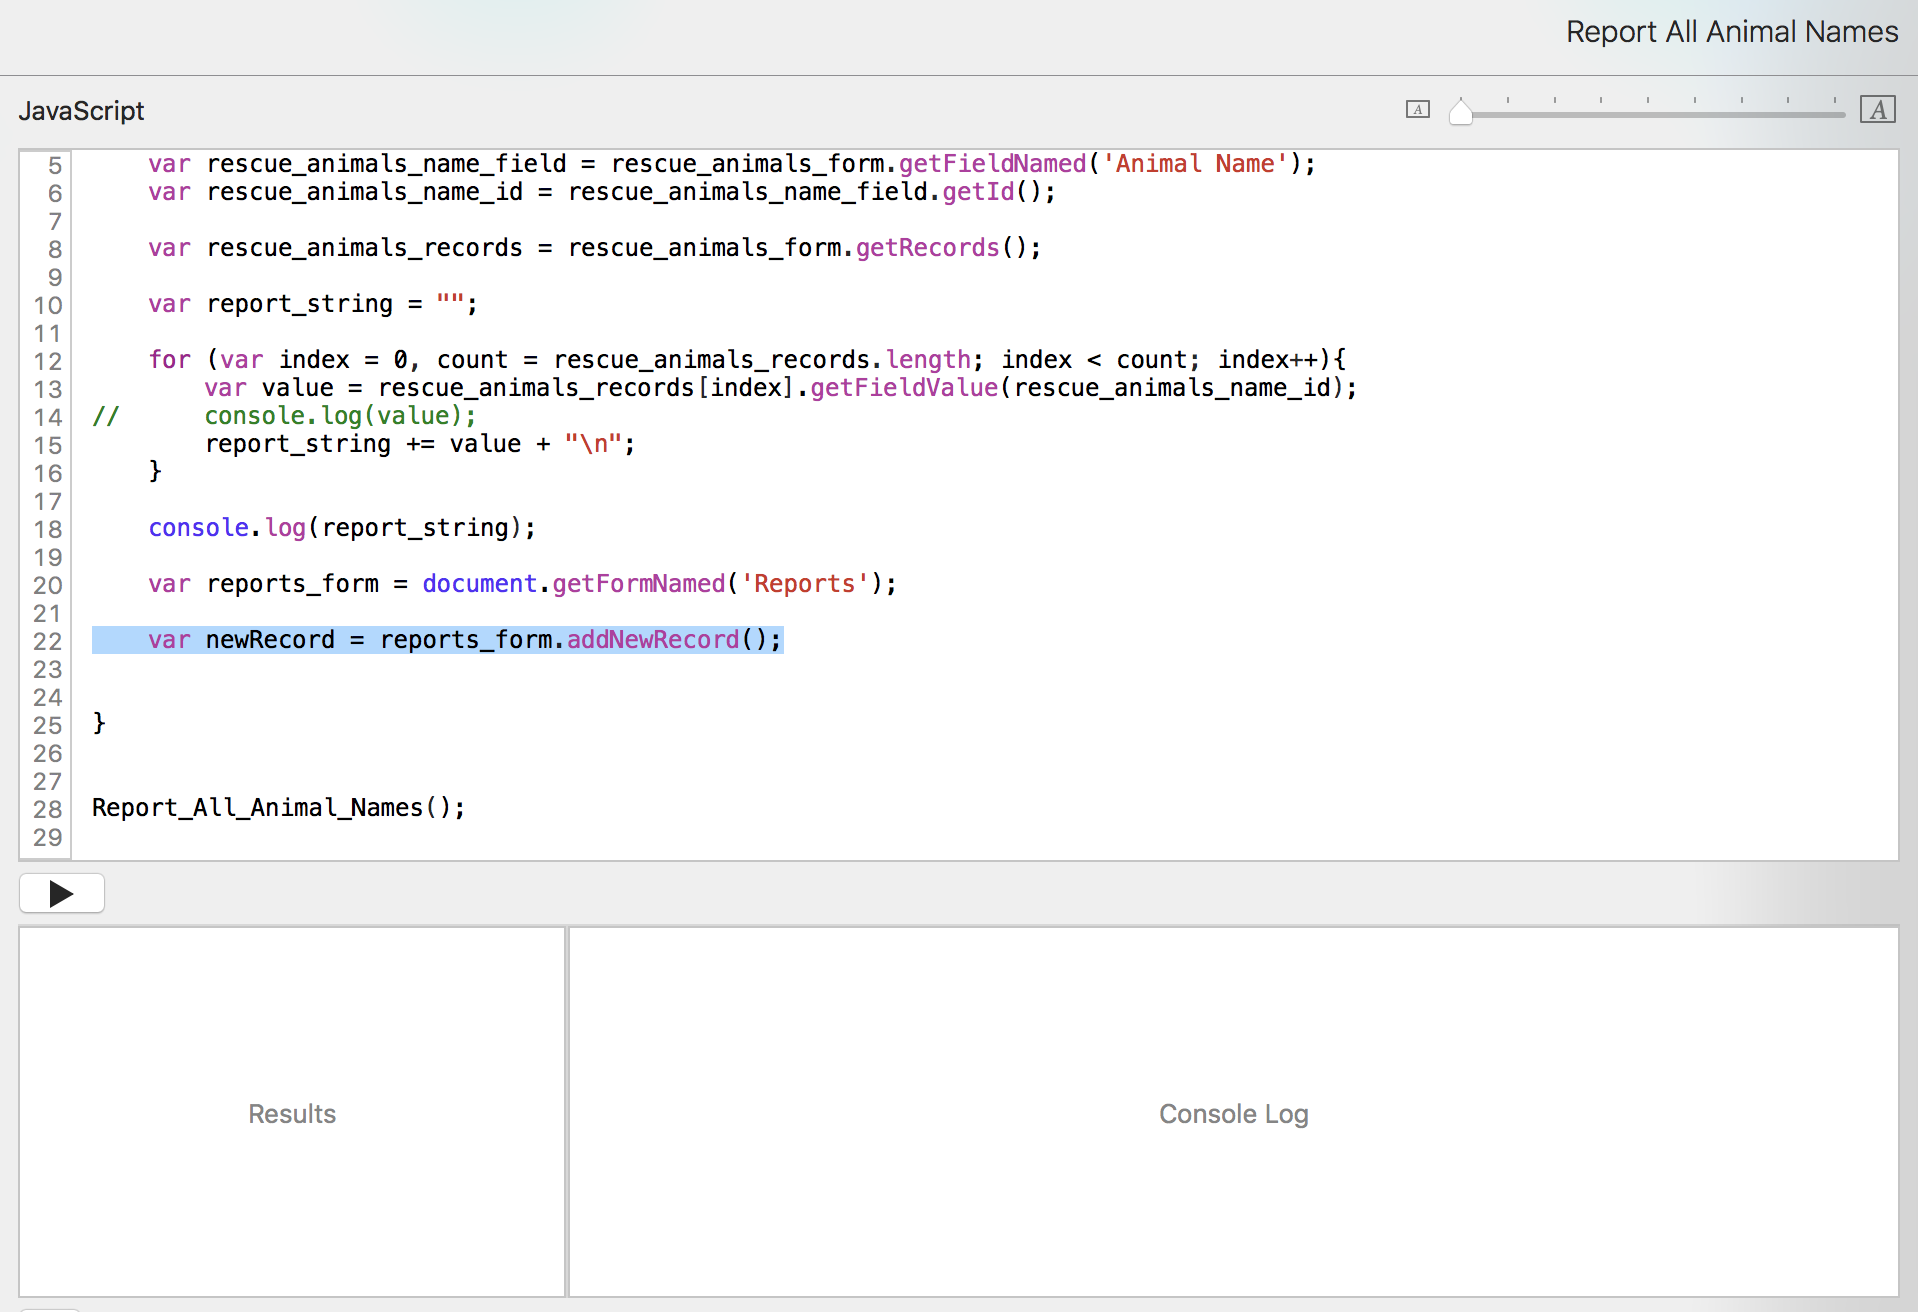1918x1312 pixels.
Task: Click inside the Results pane
Action: (292, 1112)
